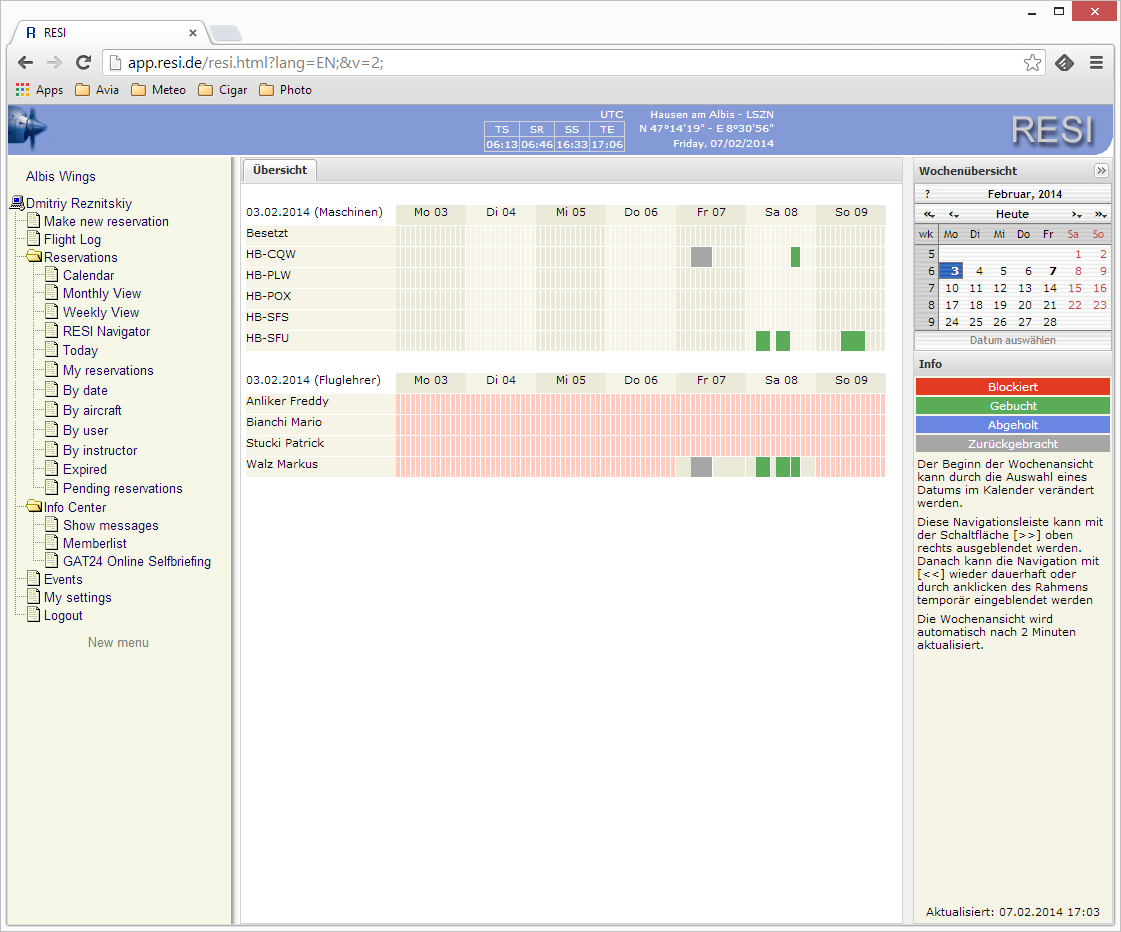Screen dimensions: 1121x932
Task: Switch to the Übersicht tab
Action: coord(280,170)
